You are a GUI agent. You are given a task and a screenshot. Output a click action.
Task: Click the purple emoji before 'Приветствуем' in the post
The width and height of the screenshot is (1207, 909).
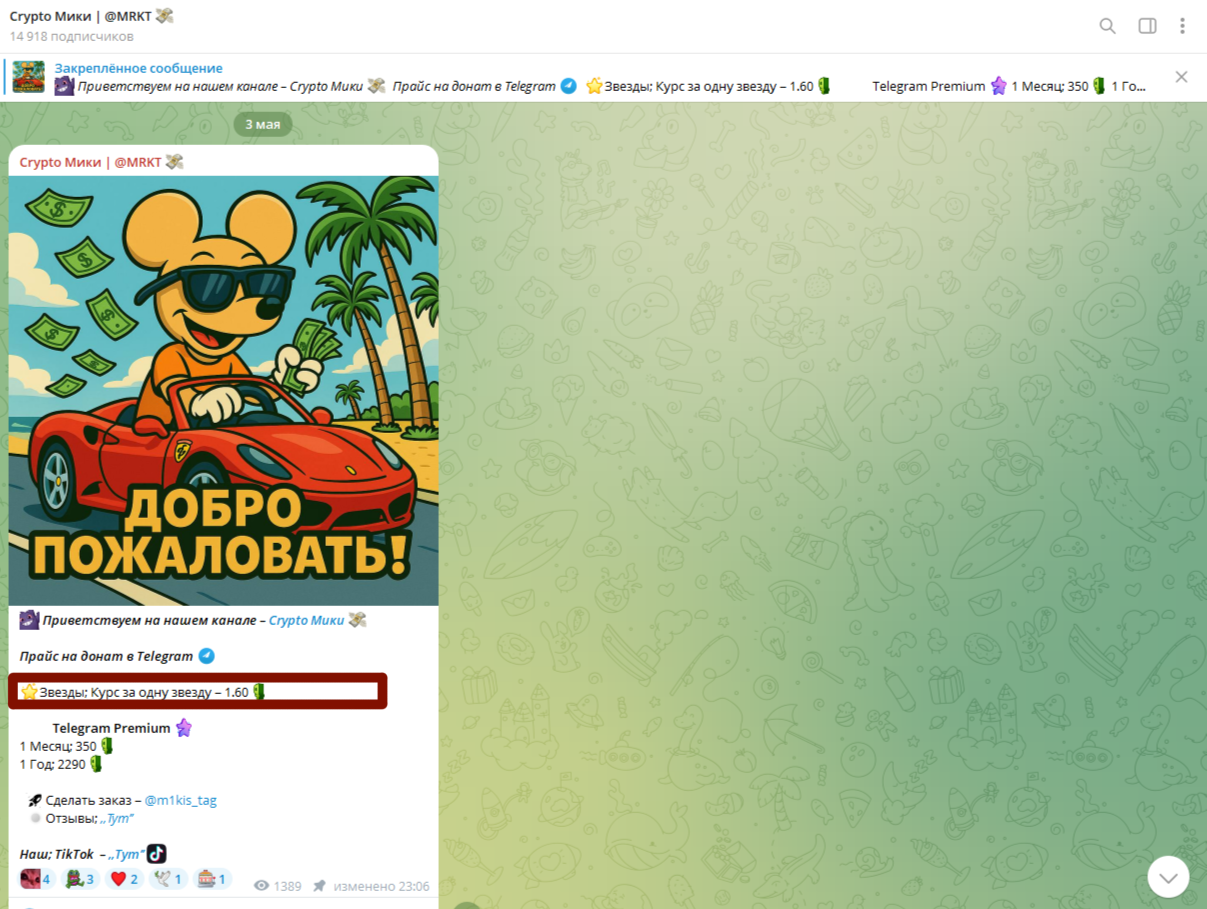(x=29, y=620)
